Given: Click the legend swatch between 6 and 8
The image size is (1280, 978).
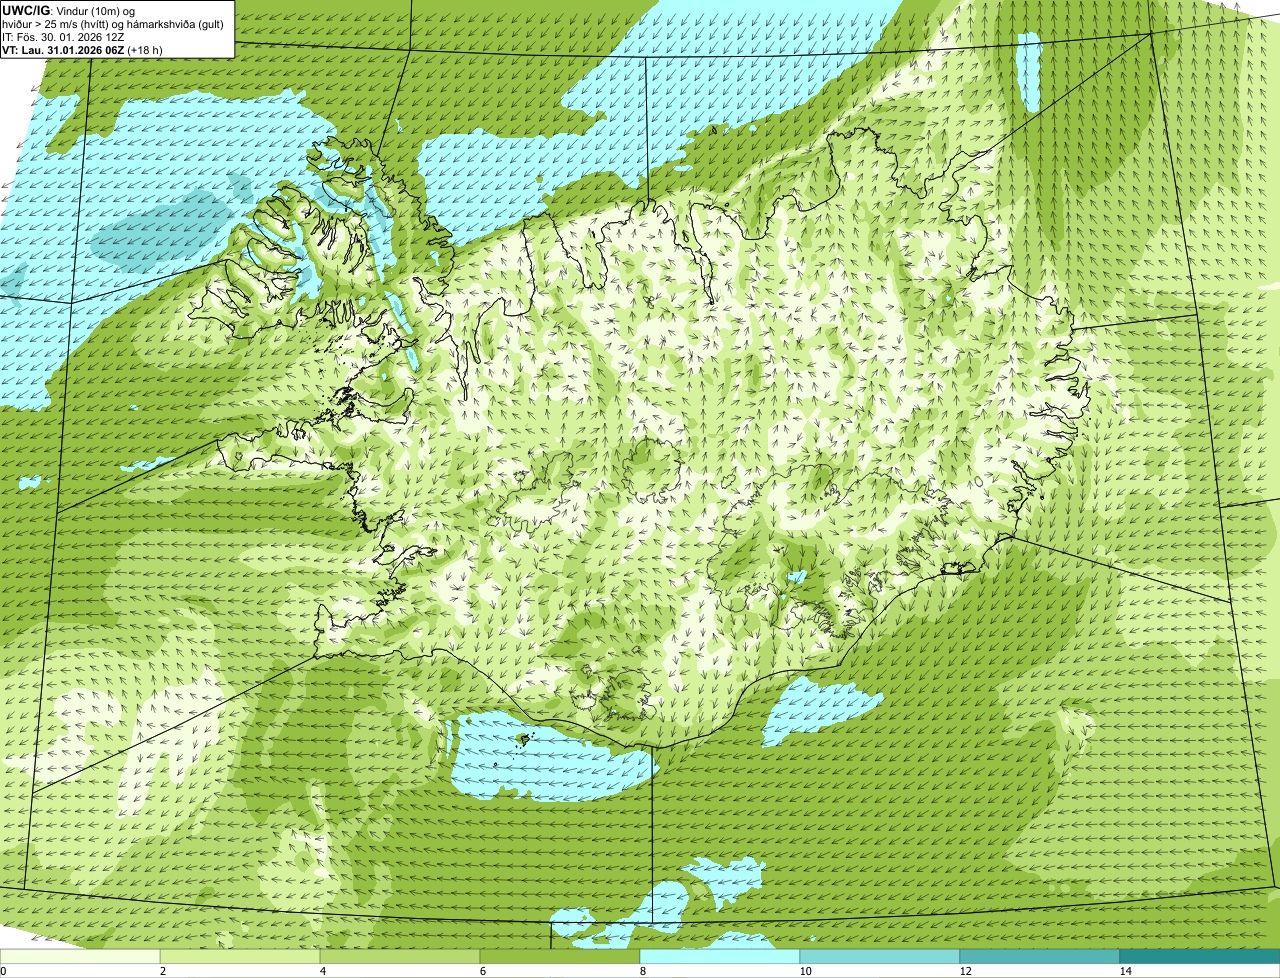Looking at the screenshot, I should (x=560, y=956).
